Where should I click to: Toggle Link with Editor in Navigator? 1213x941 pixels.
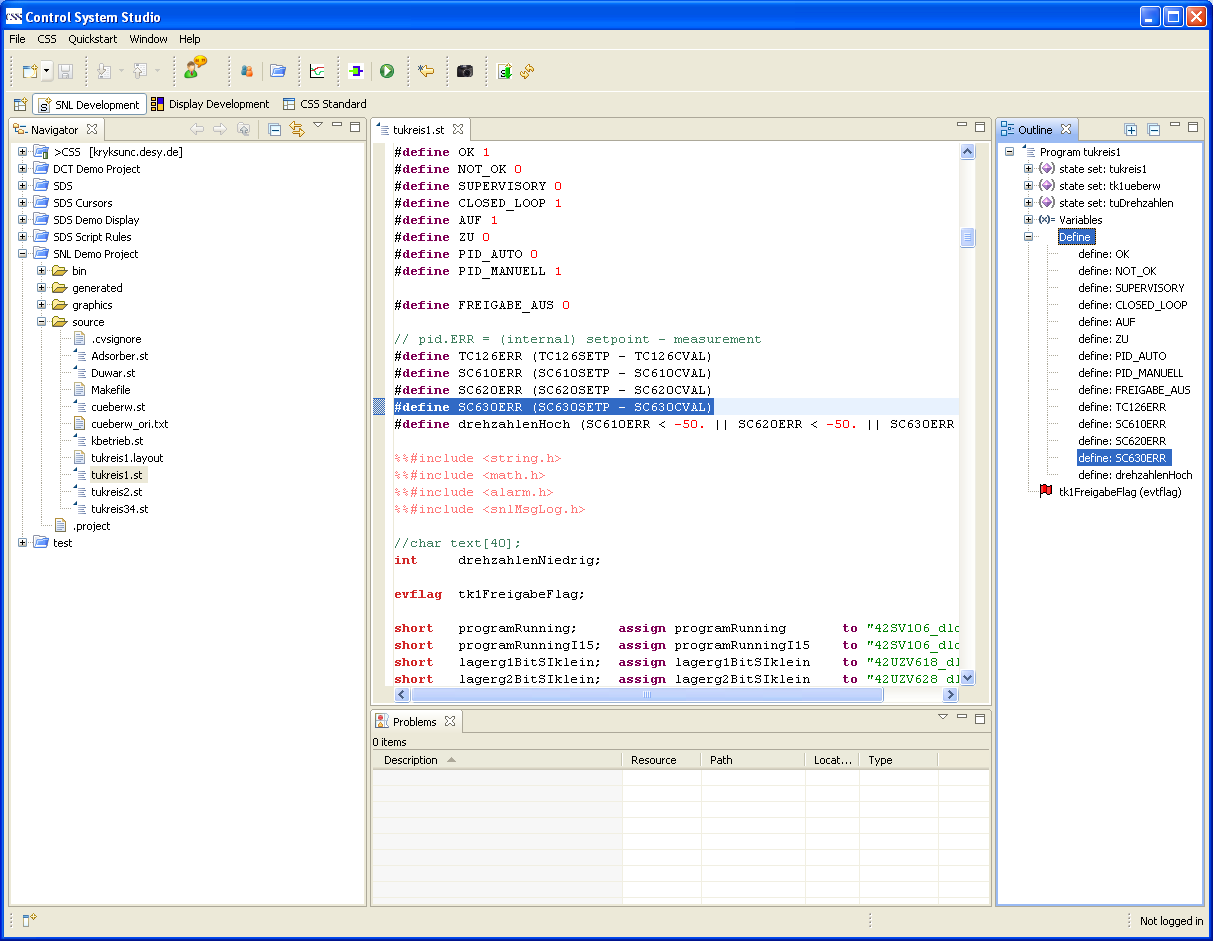[296, 129]
